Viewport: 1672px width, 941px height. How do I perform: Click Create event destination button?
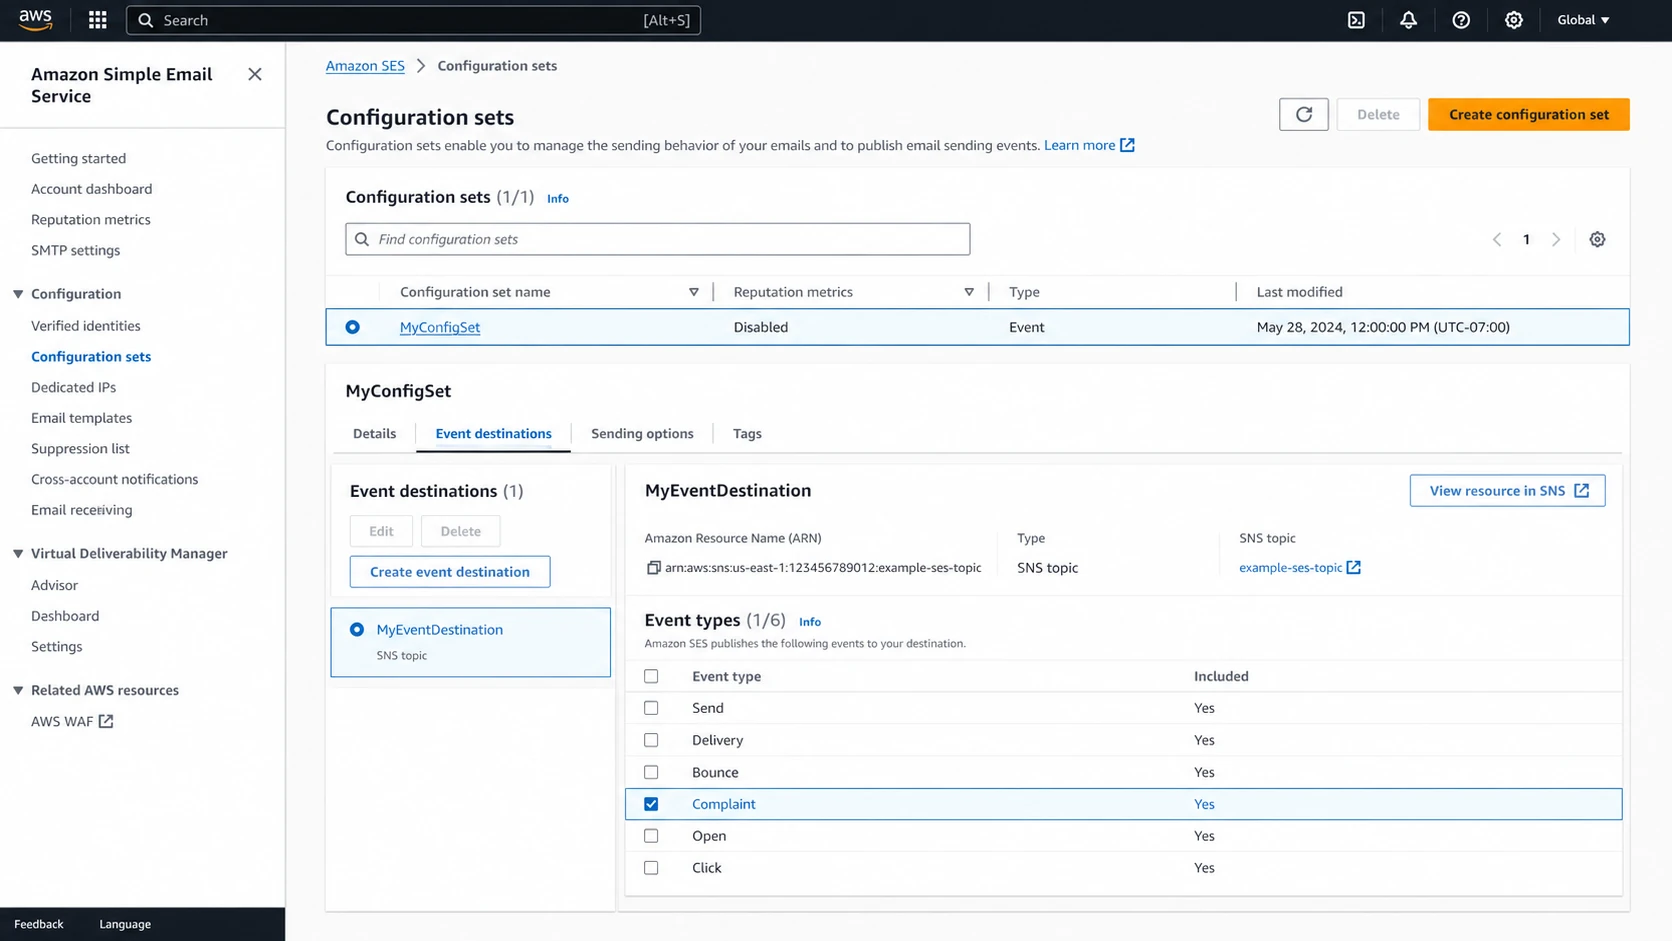click(450, 572)
